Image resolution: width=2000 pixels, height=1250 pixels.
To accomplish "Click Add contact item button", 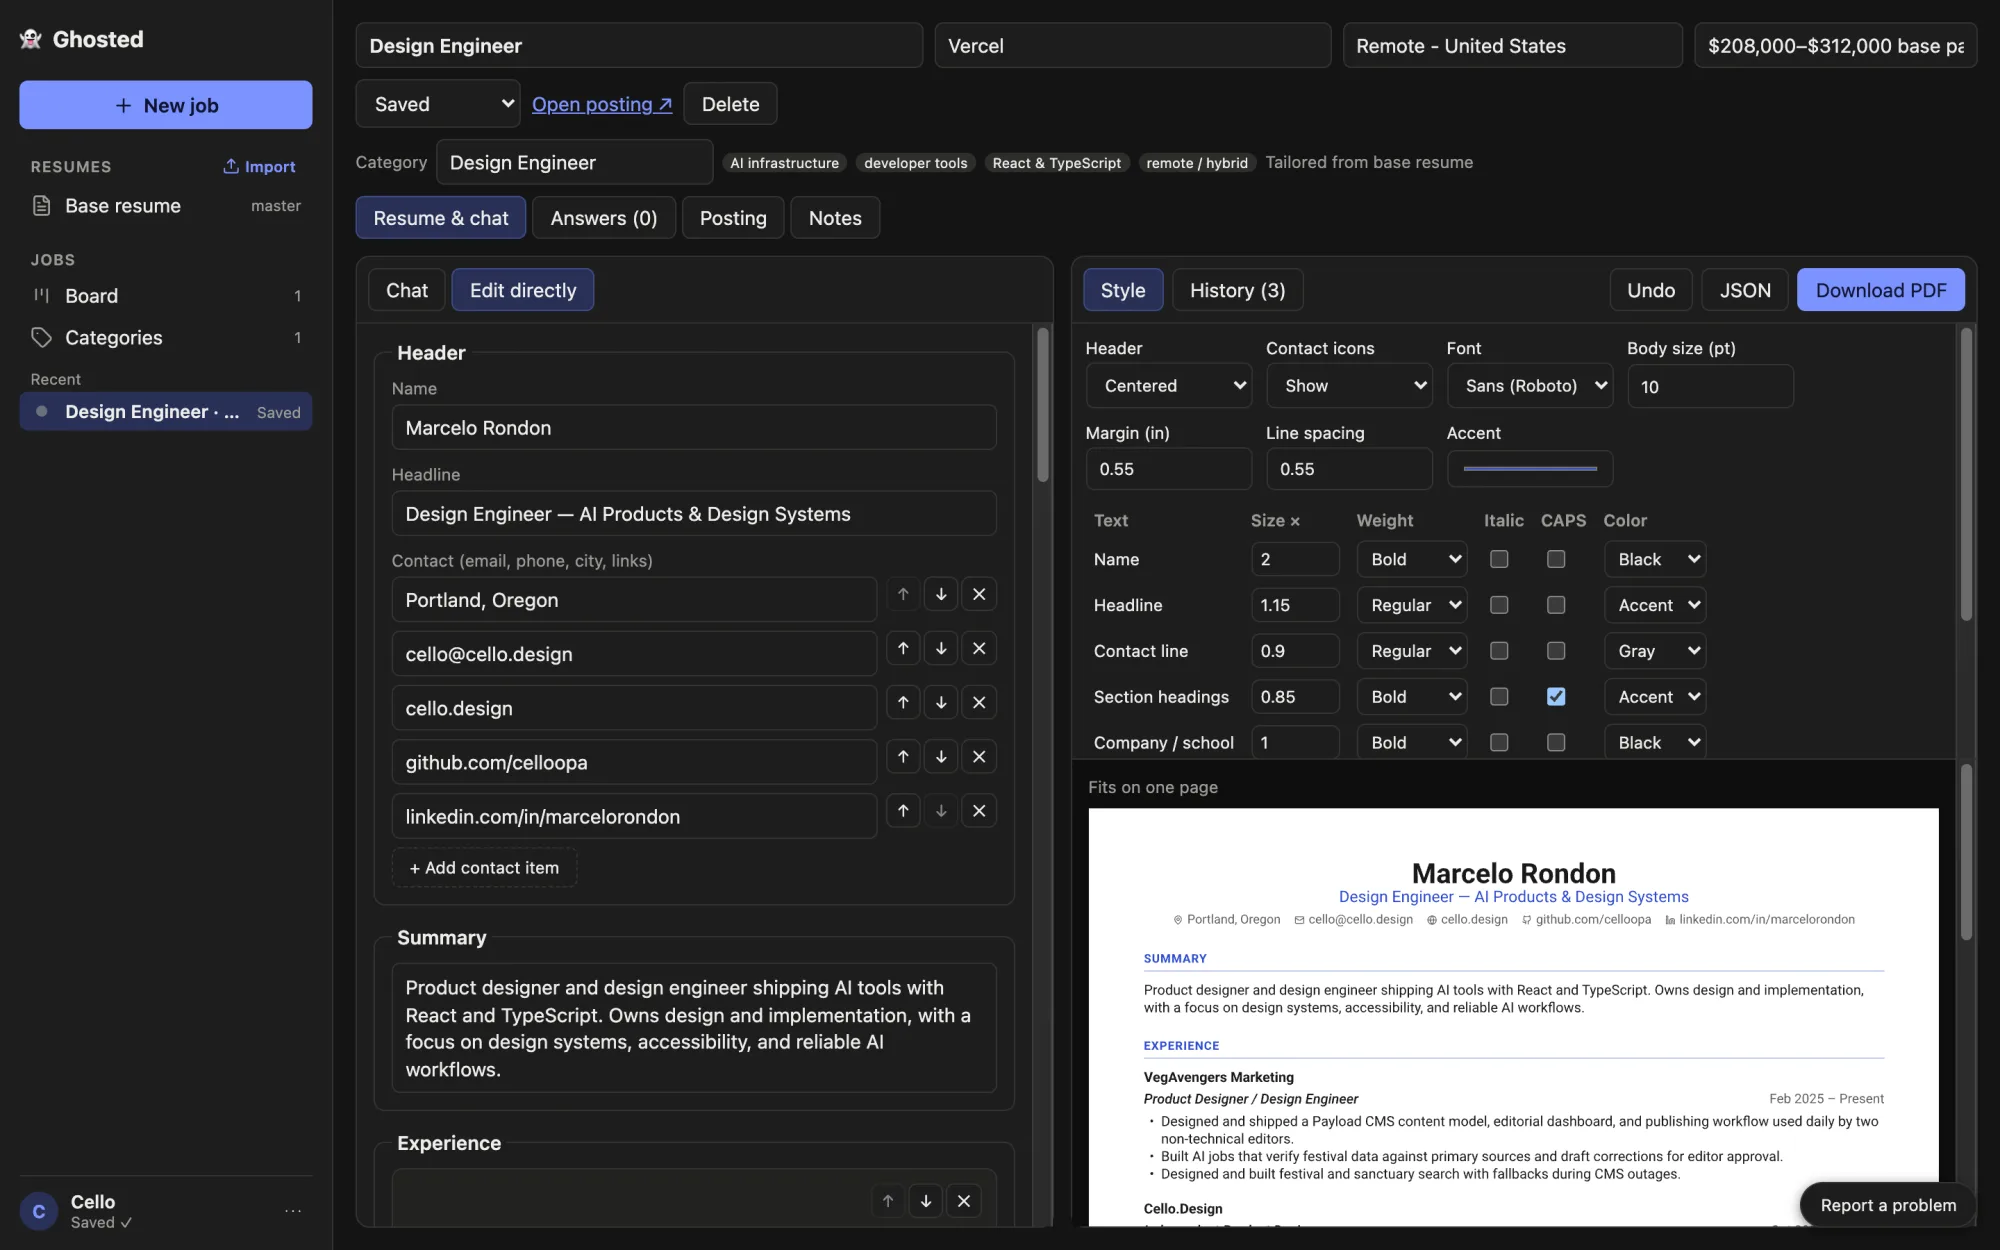I will (484, 868).
